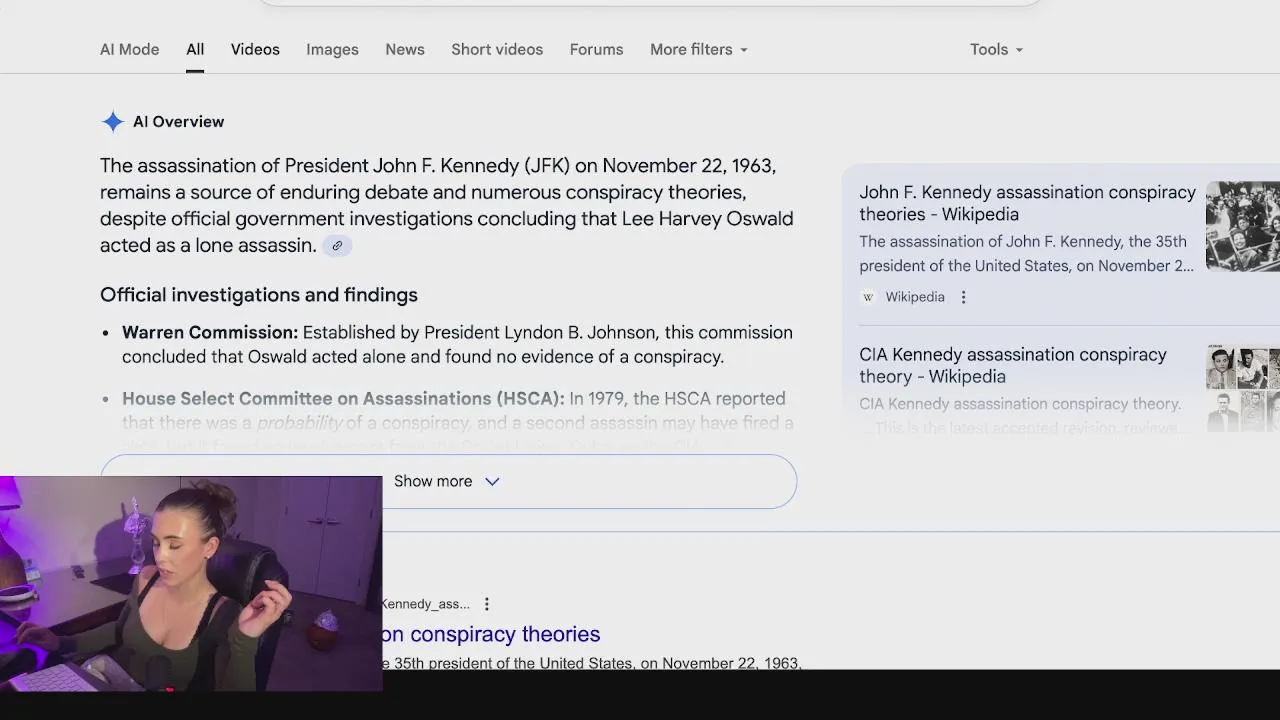Click the 'Warren Commission:' bold text

pos(210,333)
